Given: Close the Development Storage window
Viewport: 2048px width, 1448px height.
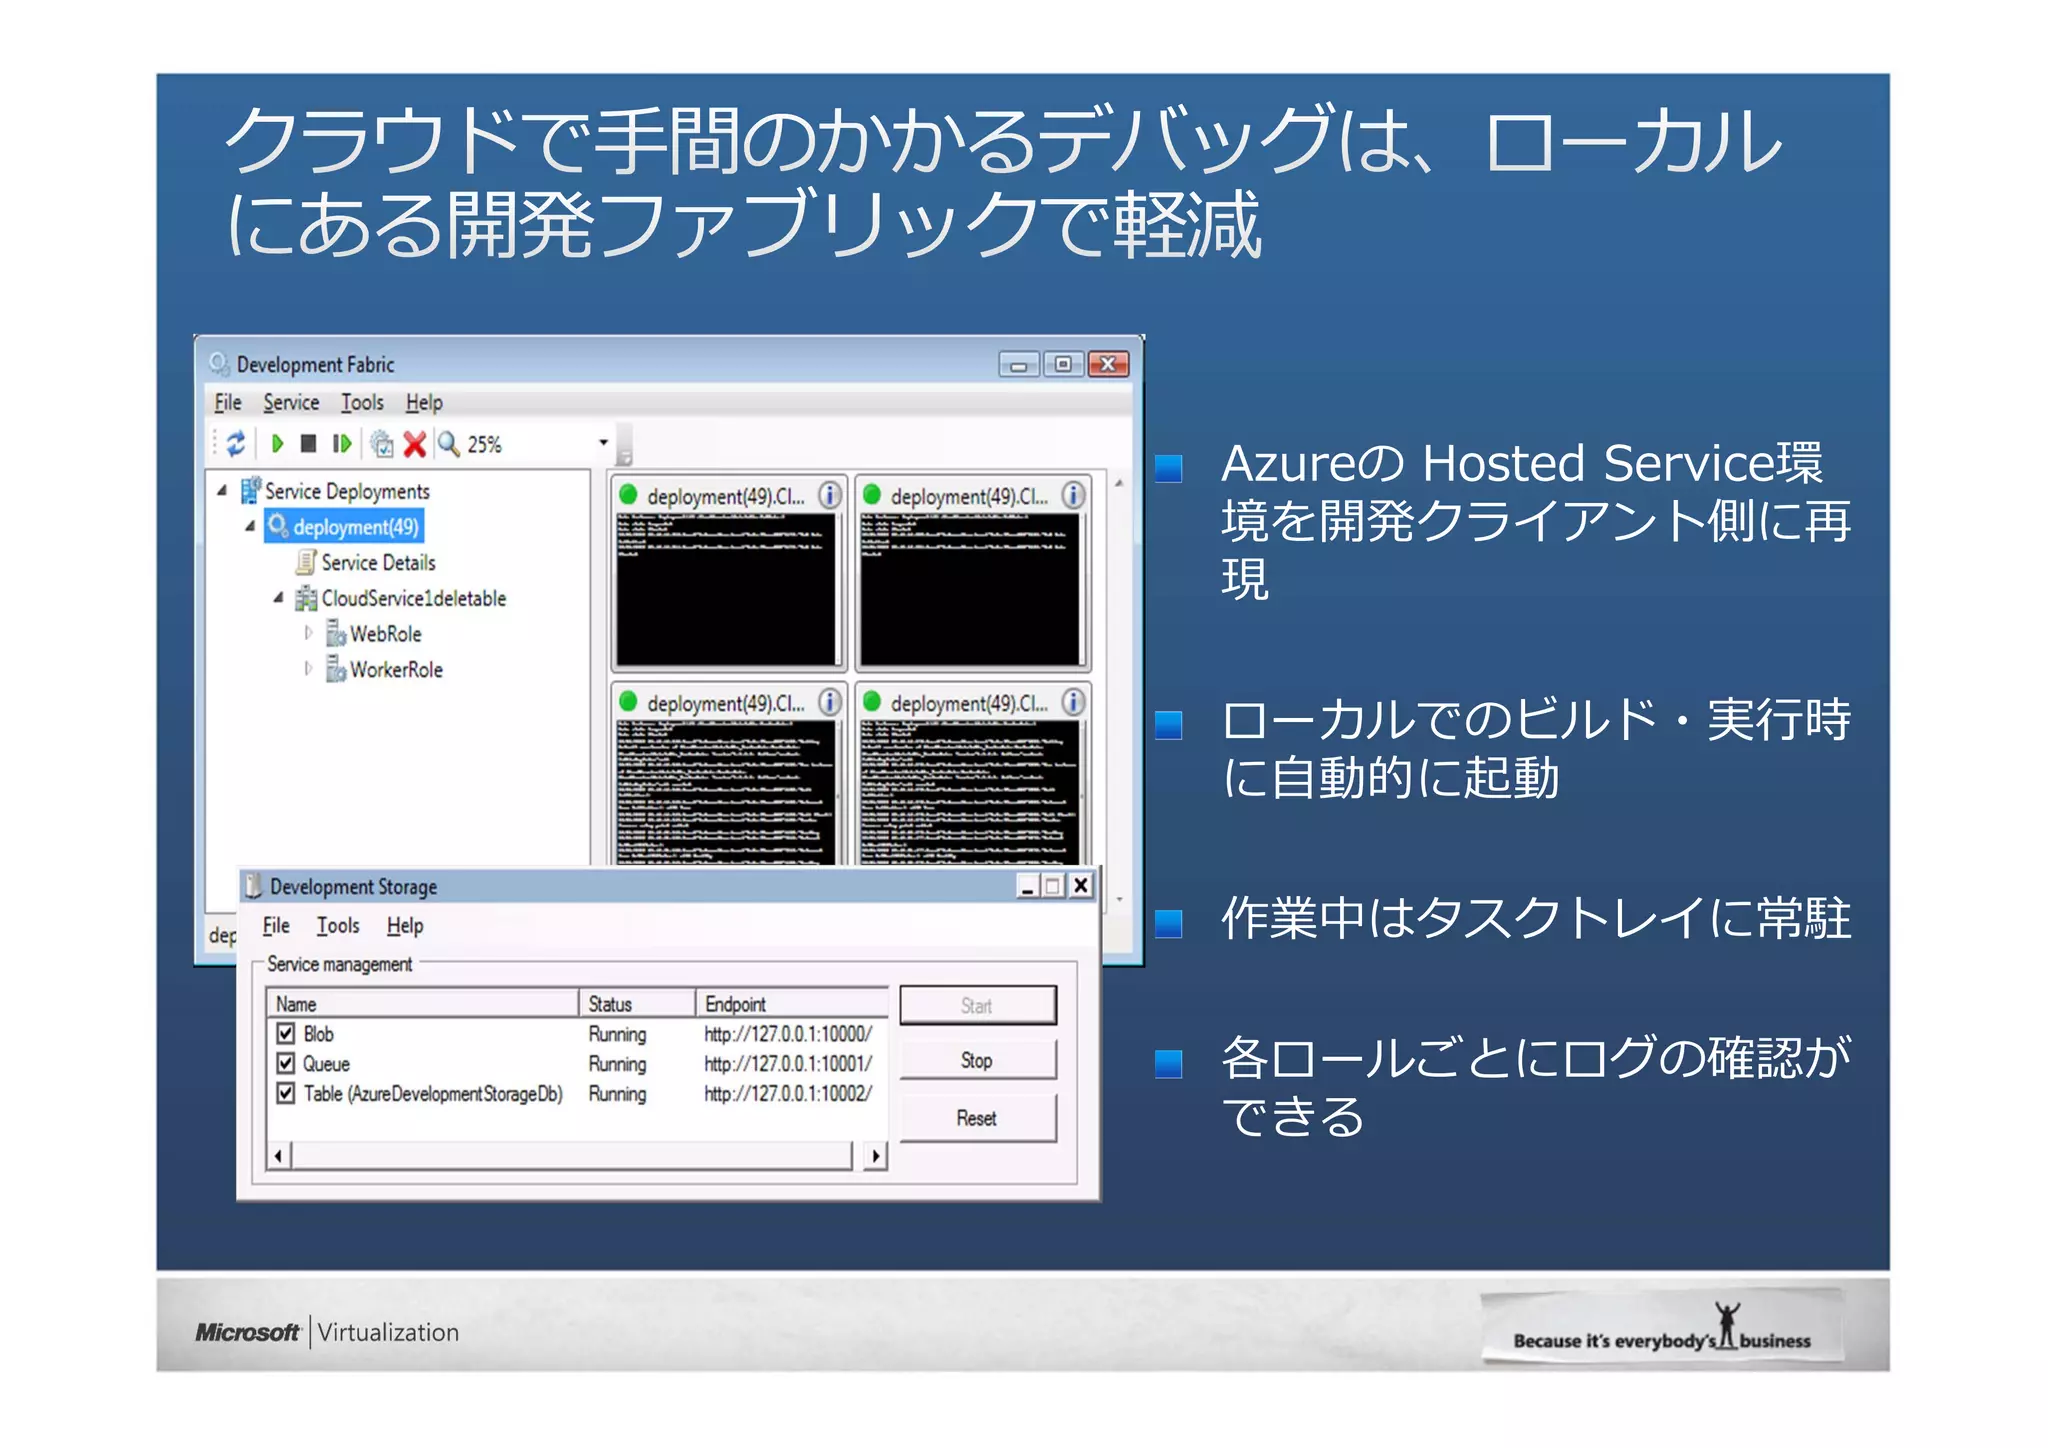Looking at the screenshot, I should pyautogui.click(x=1081, y=886).
